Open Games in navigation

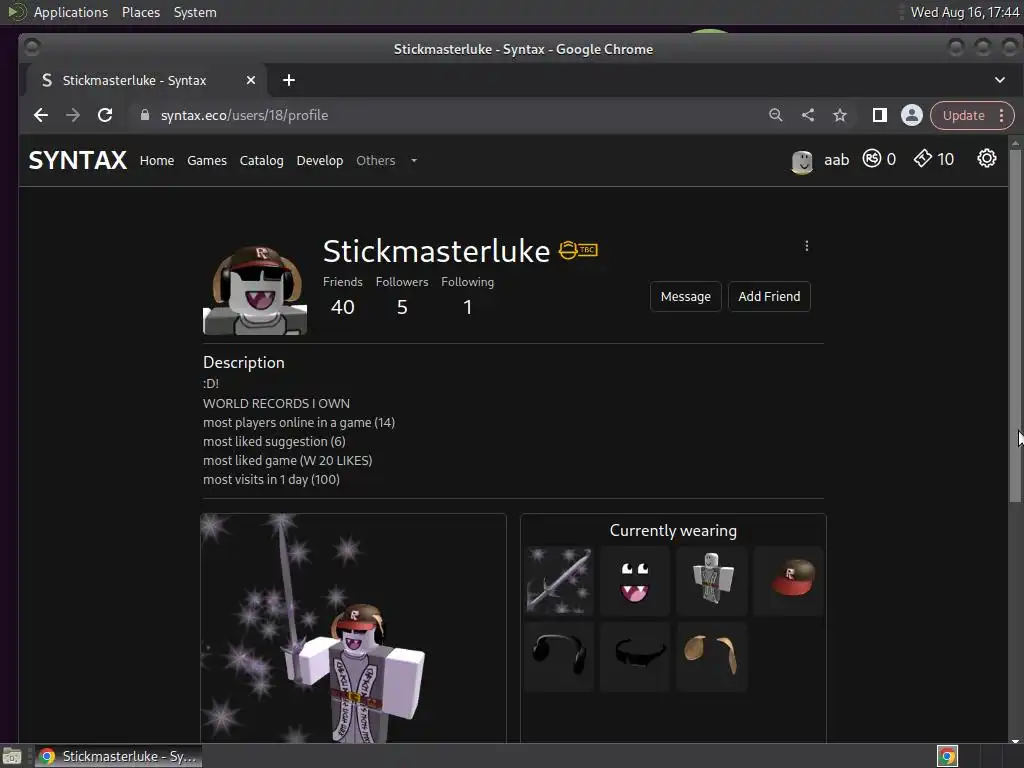click(207, 161)
